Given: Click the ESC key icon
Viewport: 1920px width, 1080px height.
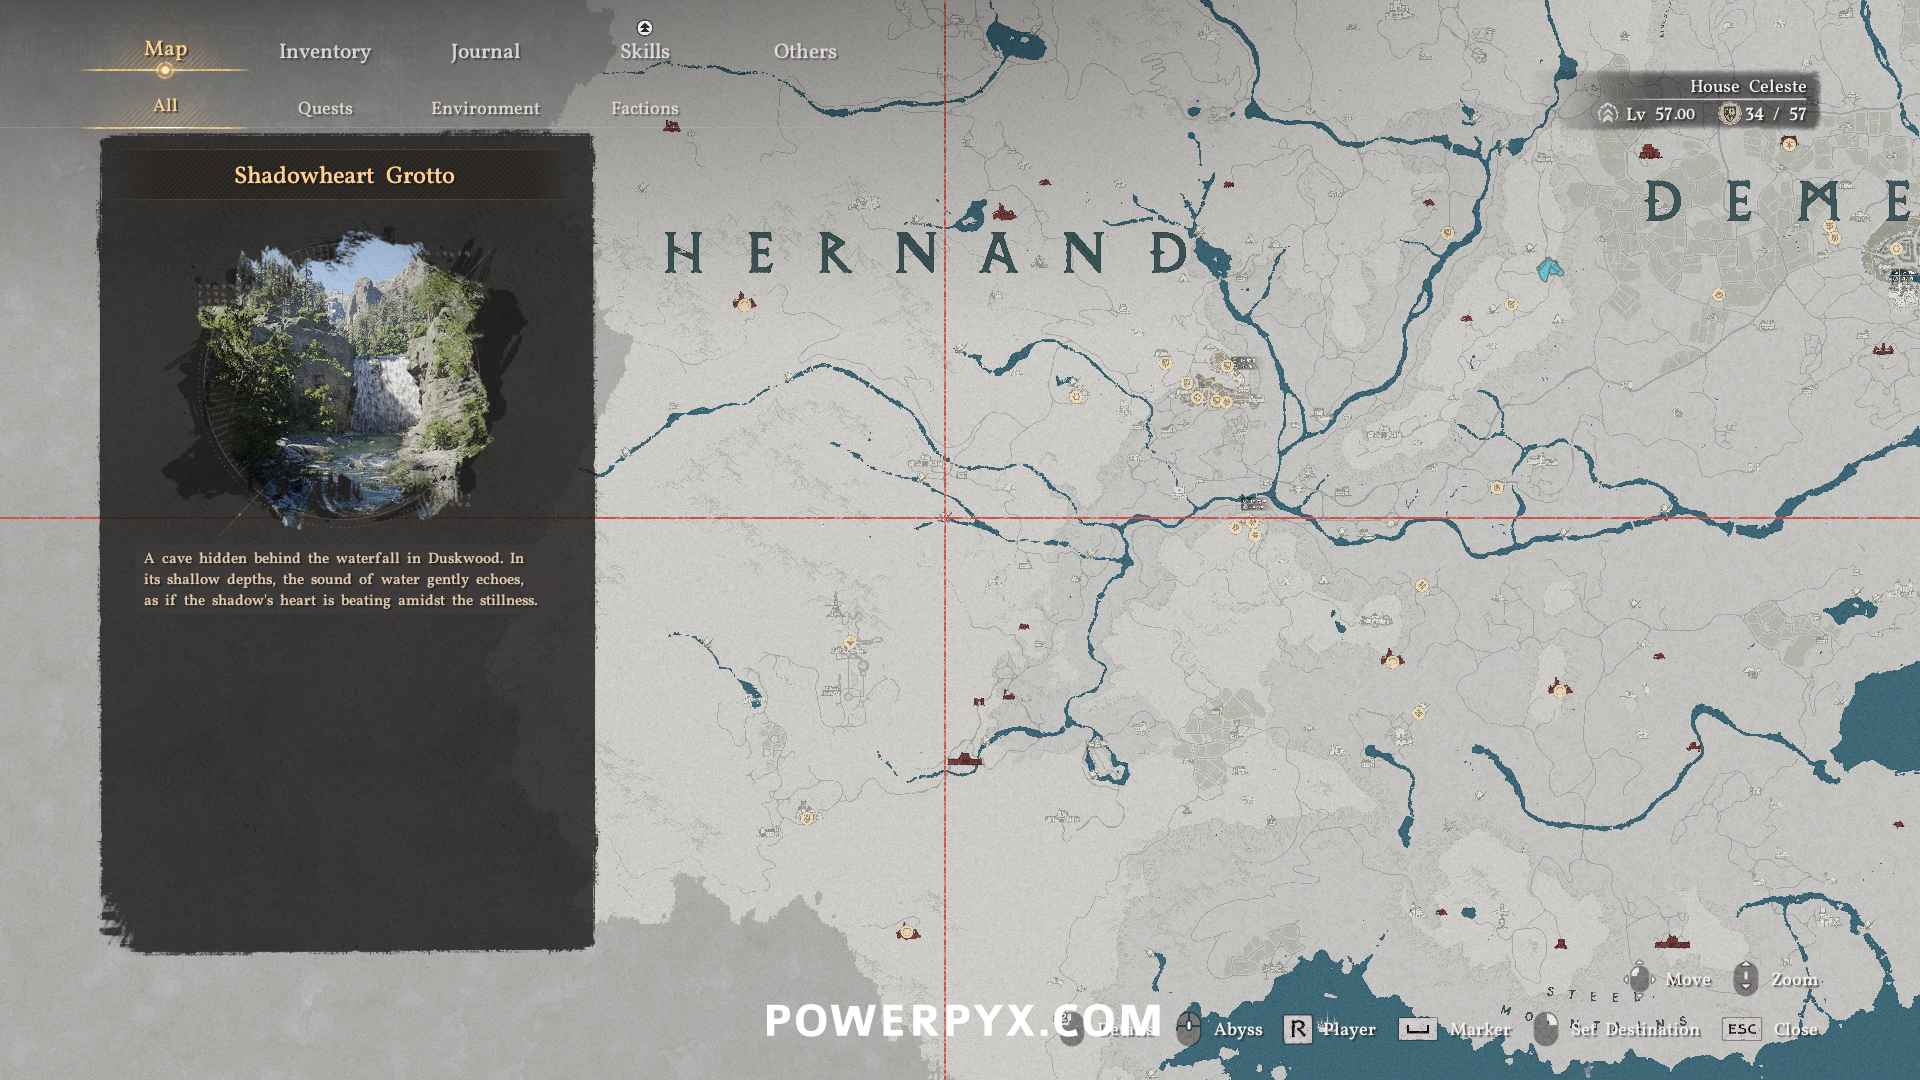Looking at the screenshot, I should [x=1741, y=1029].
